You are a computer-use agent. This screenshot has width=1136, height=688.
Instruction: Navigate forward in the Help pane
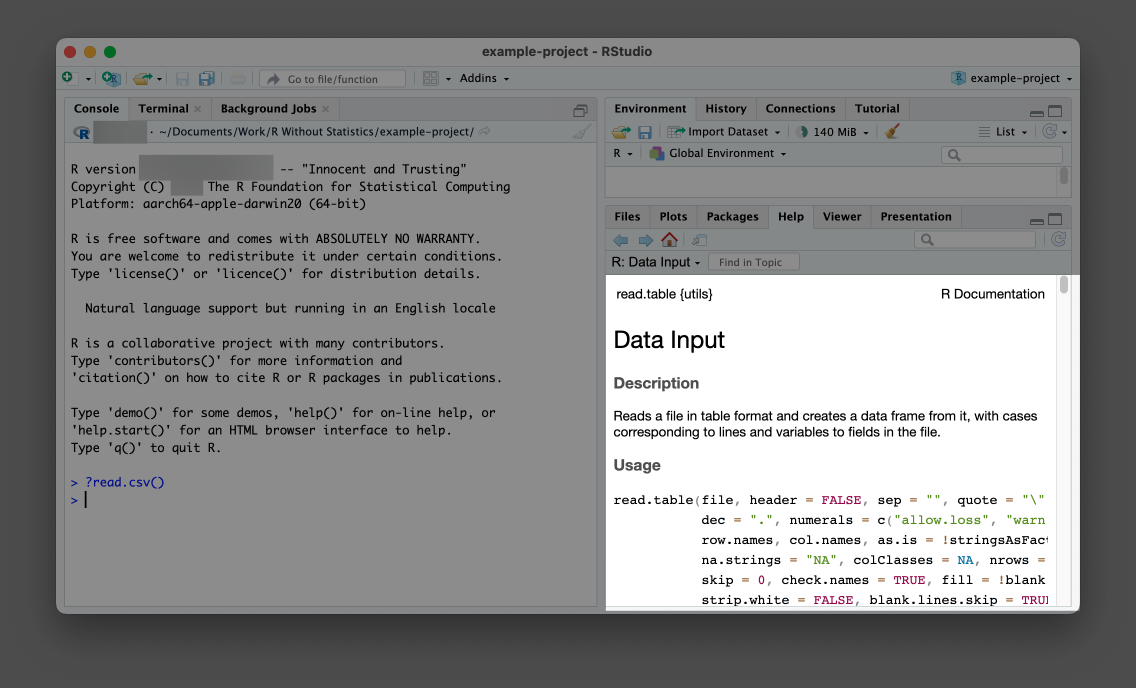pyautogui.click(x=644, y=239)
